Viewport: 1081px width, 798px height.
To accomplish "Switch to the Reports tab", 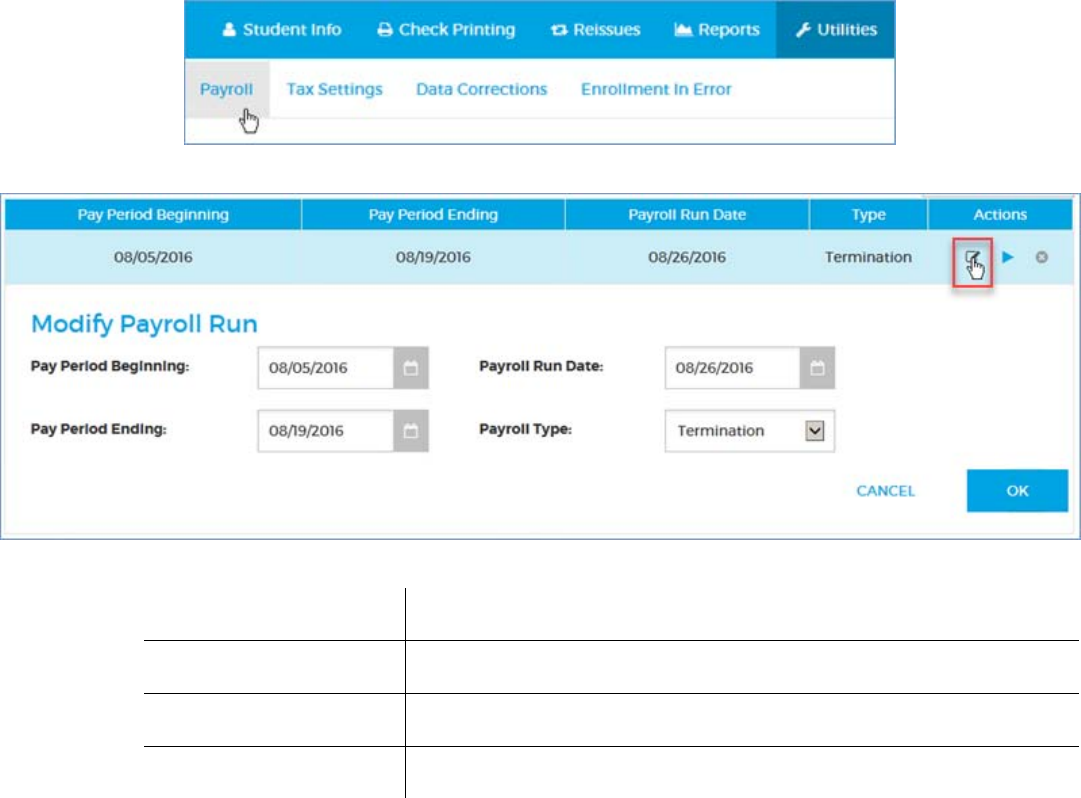I will (717, 30).
